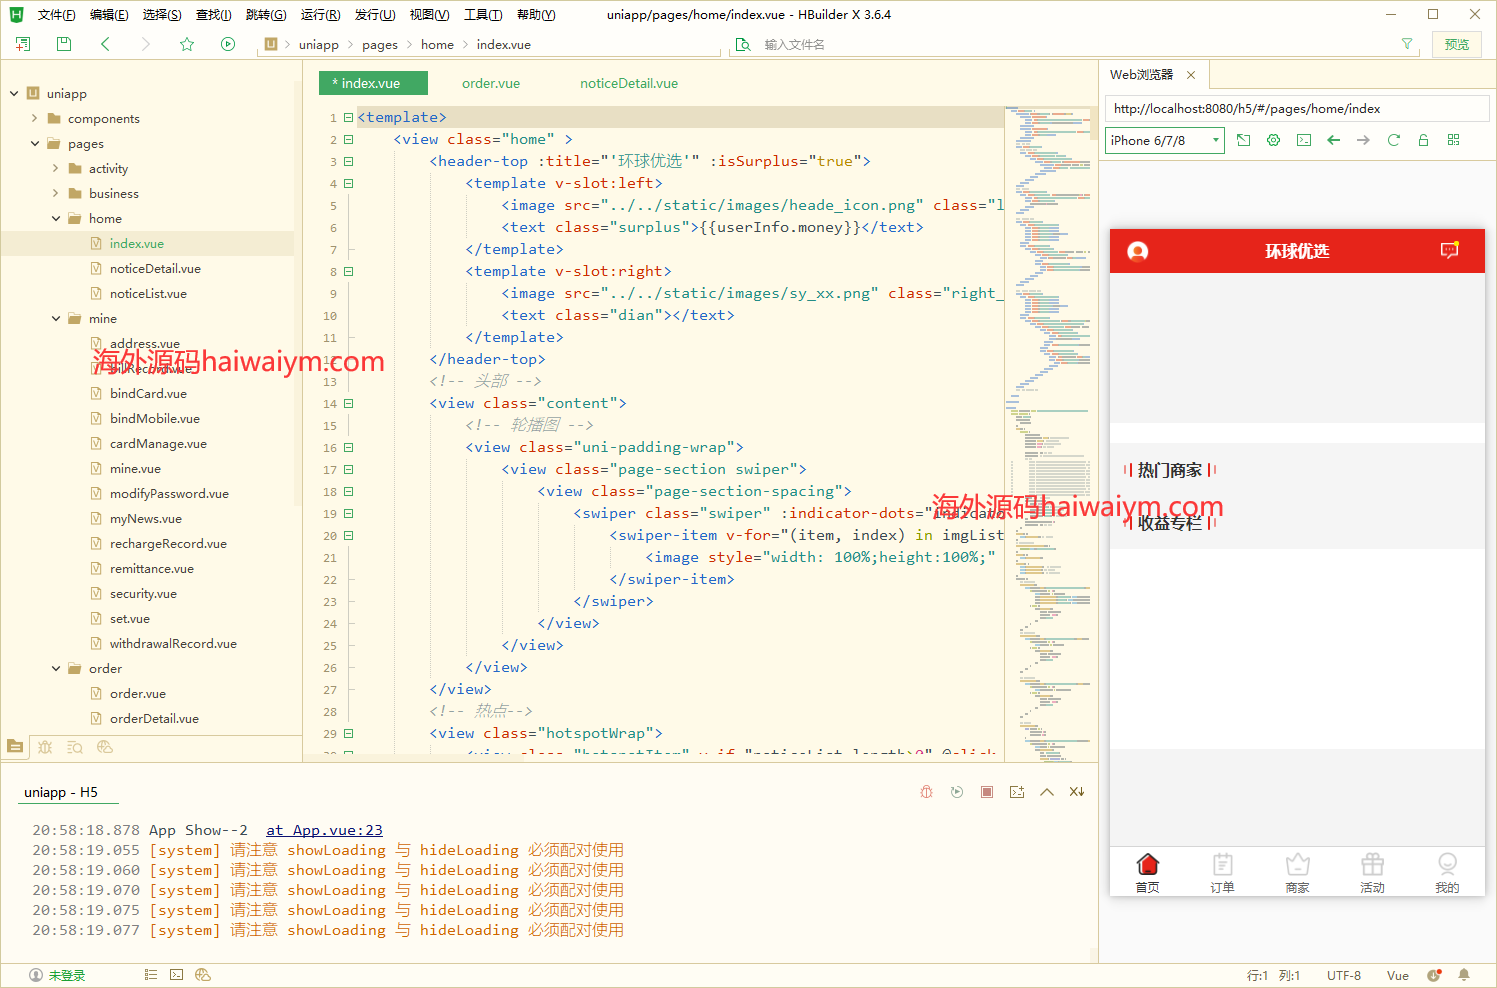Click the bookmark star icon
Viewport: 1497px width, 988px height.
click(x=187, y=44)
